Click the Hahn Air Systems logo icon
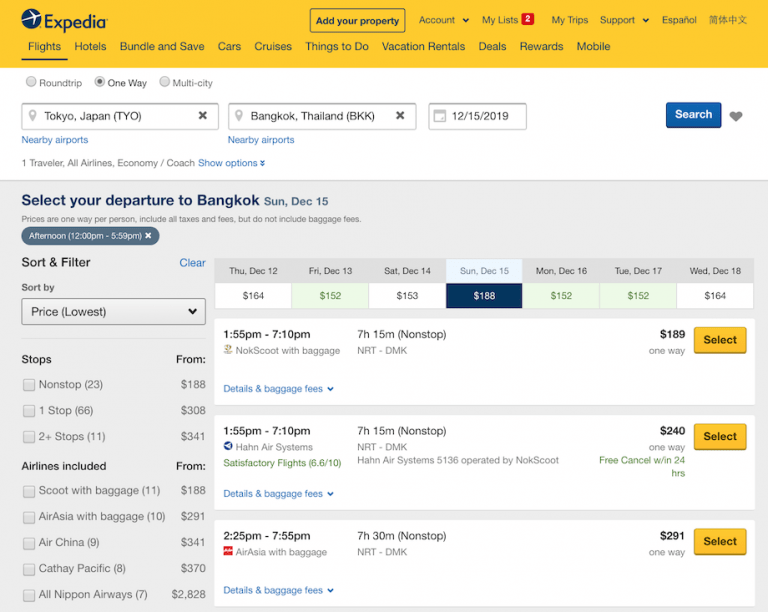This screenshot has height=612, width=768. (228, 446)
